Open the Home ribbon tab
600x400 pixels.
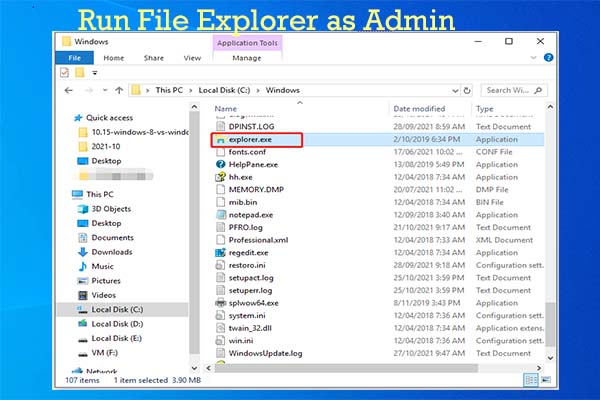tap(114, 58)
